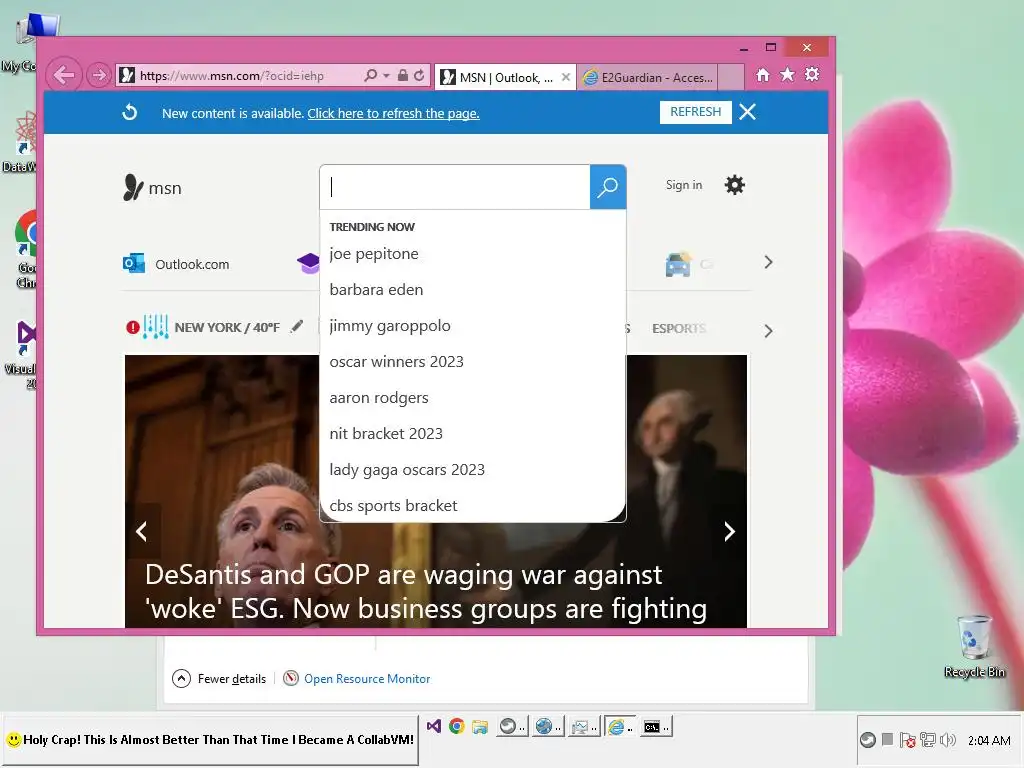Click the 'Holy Crap!' taskbar message button
The image size is (1024, 768).
pyautogui.click(x=210, y=740)
